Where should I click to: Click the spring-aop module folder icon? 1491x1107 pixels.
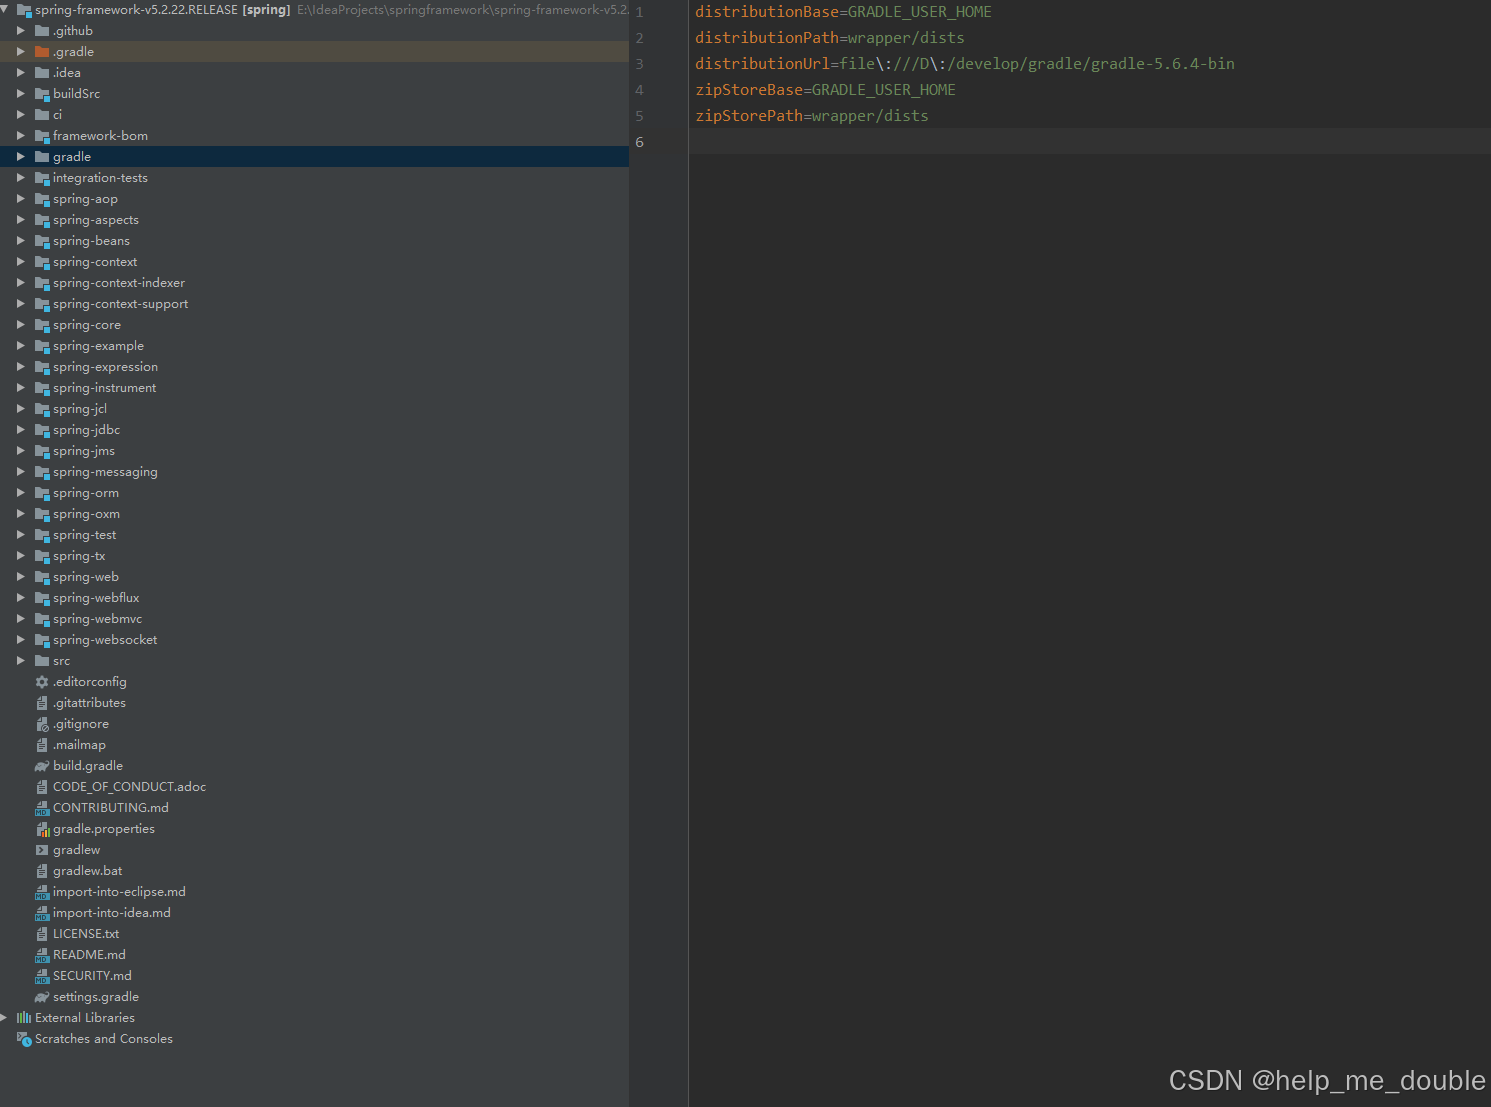(42, 199)
